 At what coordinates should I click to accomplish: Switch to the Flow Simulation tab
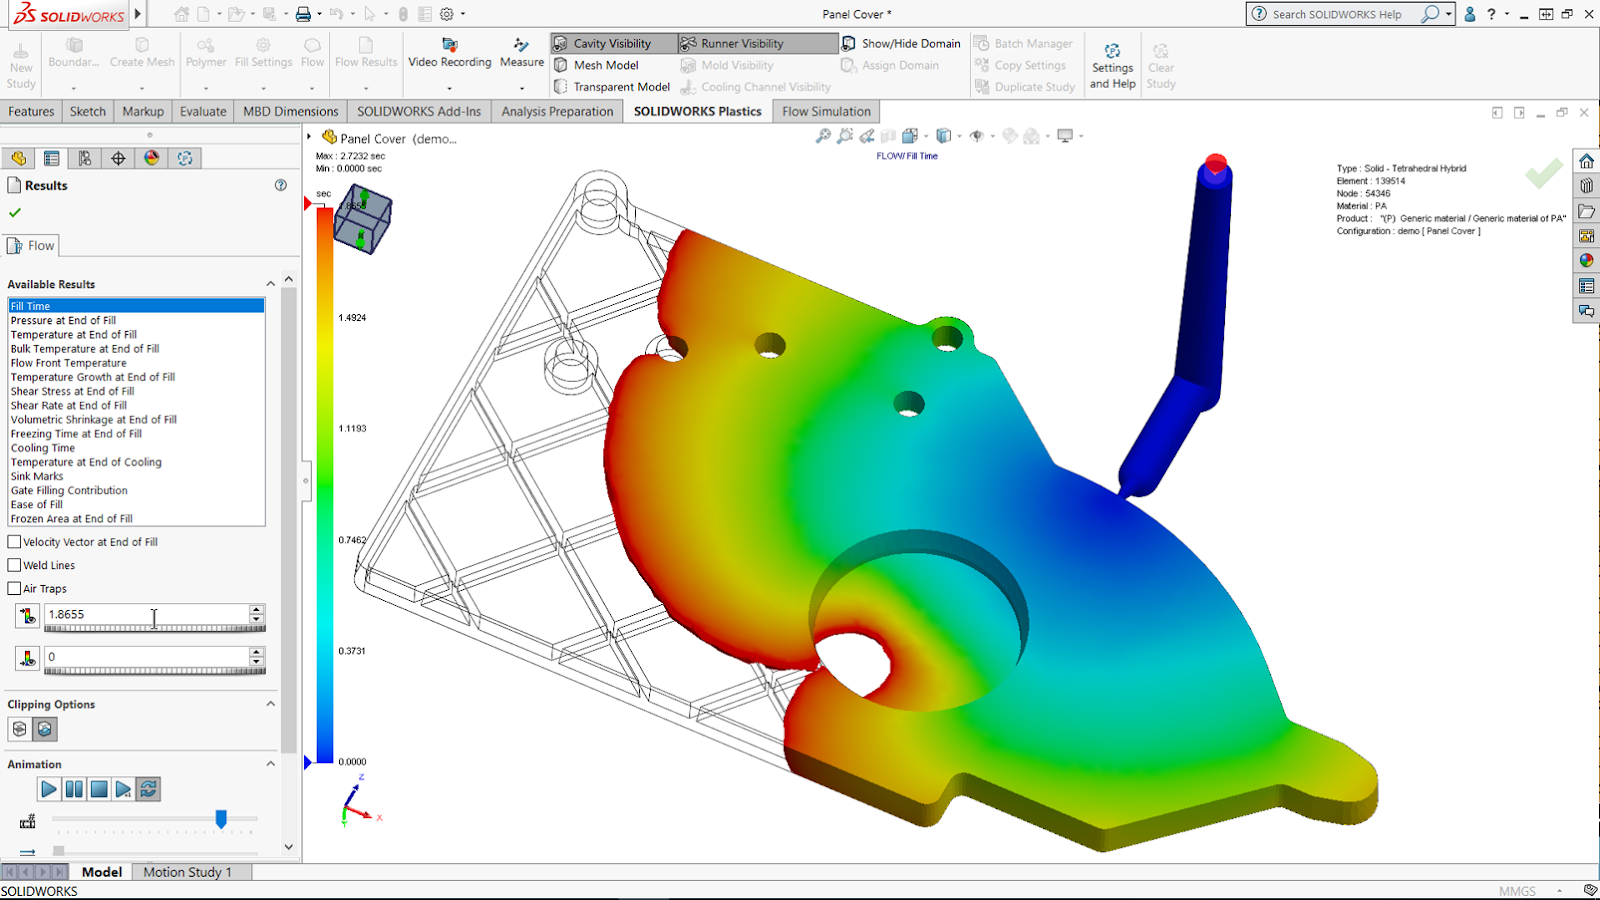pyautogui.click(x=824, y=111)
